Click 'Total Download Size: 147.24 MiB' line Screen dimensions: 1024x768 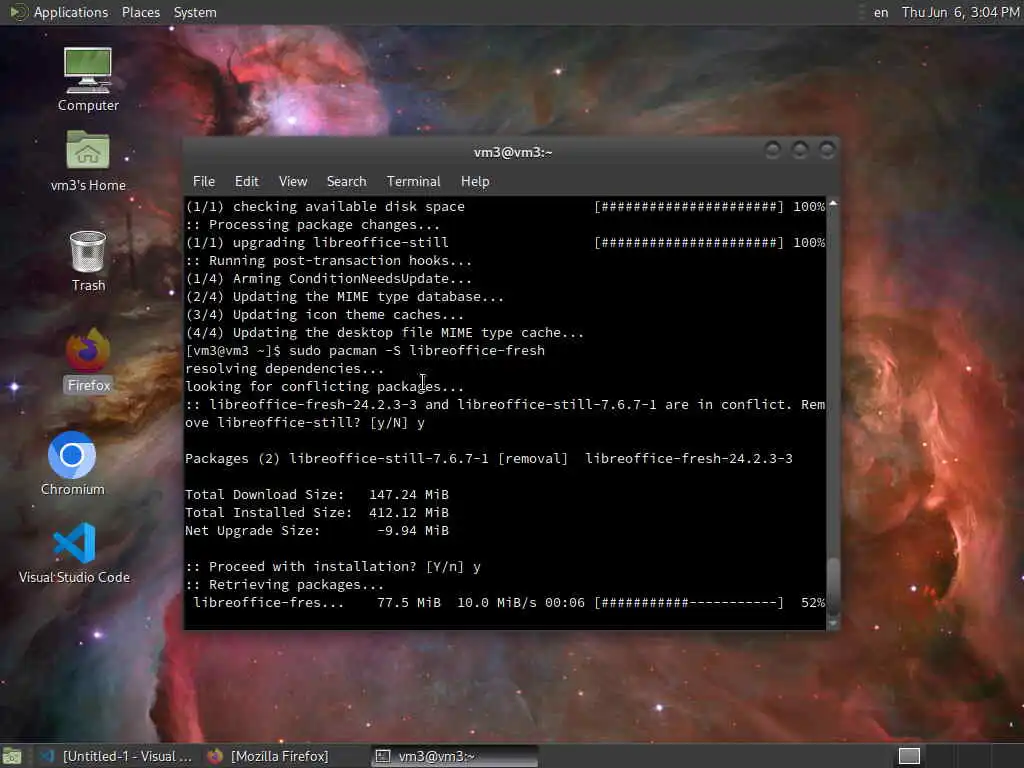317,495
